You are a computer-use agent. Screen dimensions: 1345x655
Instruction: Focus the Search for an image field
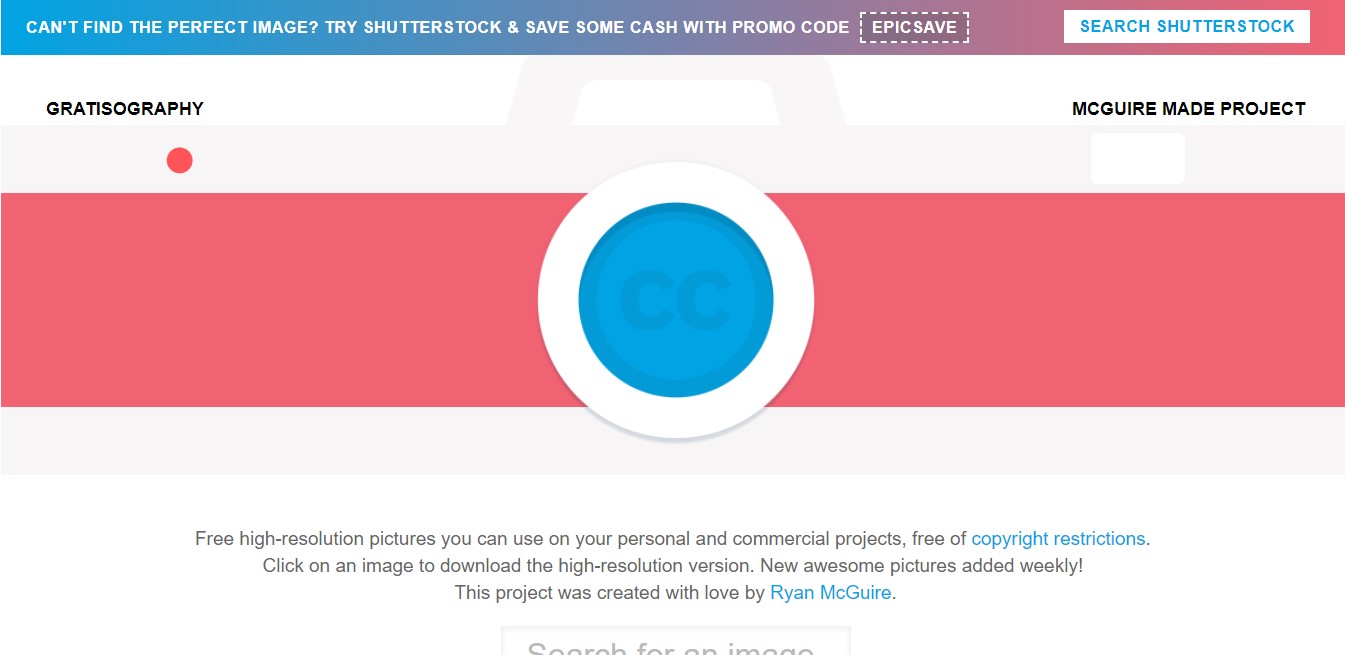675,645
